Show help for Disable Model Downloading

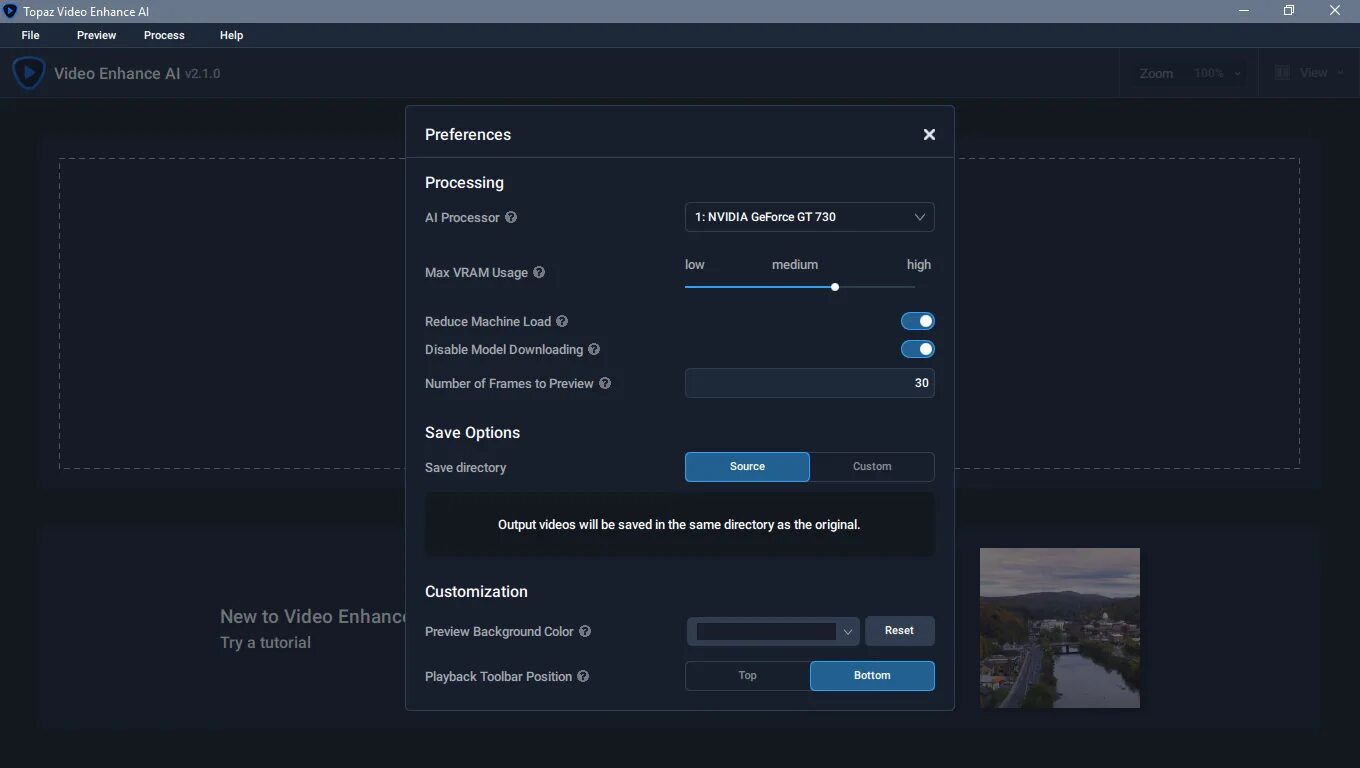[594, 349]
